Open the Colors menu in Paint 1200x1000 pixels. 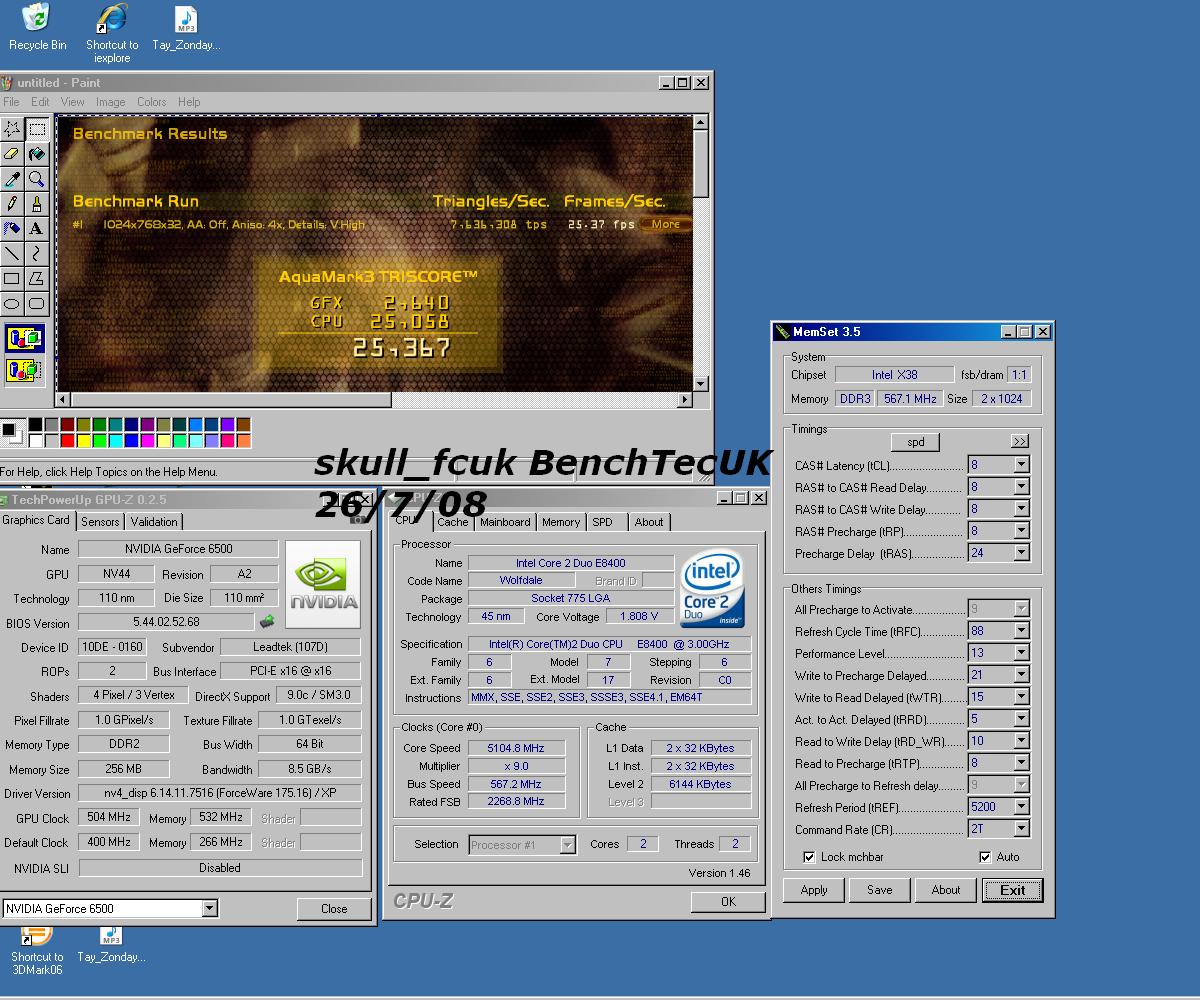[x=152, y=102]
